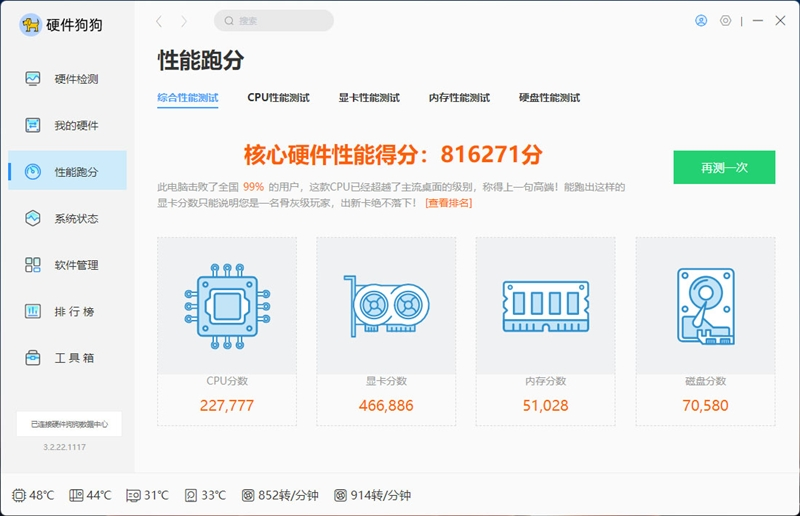Open the 显卡性能测试 tab
This screenshot has width=800, height=516.
[x=369, y=97]
